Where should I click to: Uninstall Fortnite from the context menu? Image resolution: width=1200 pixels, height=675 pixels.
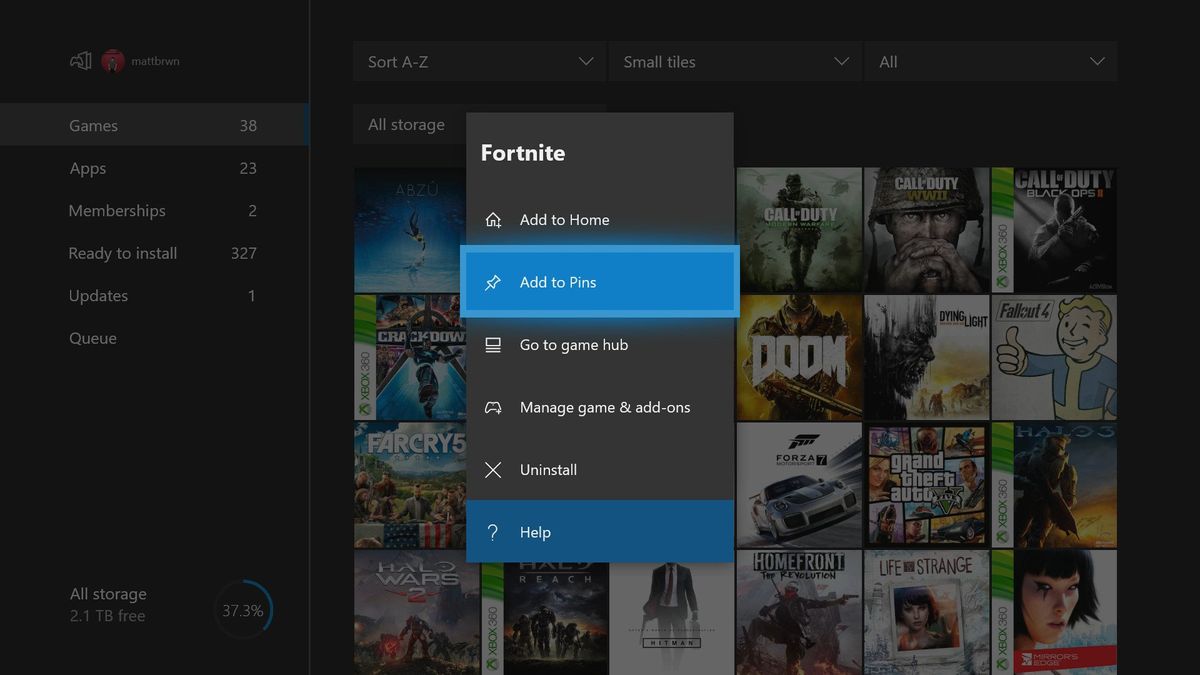coord(549,469)
